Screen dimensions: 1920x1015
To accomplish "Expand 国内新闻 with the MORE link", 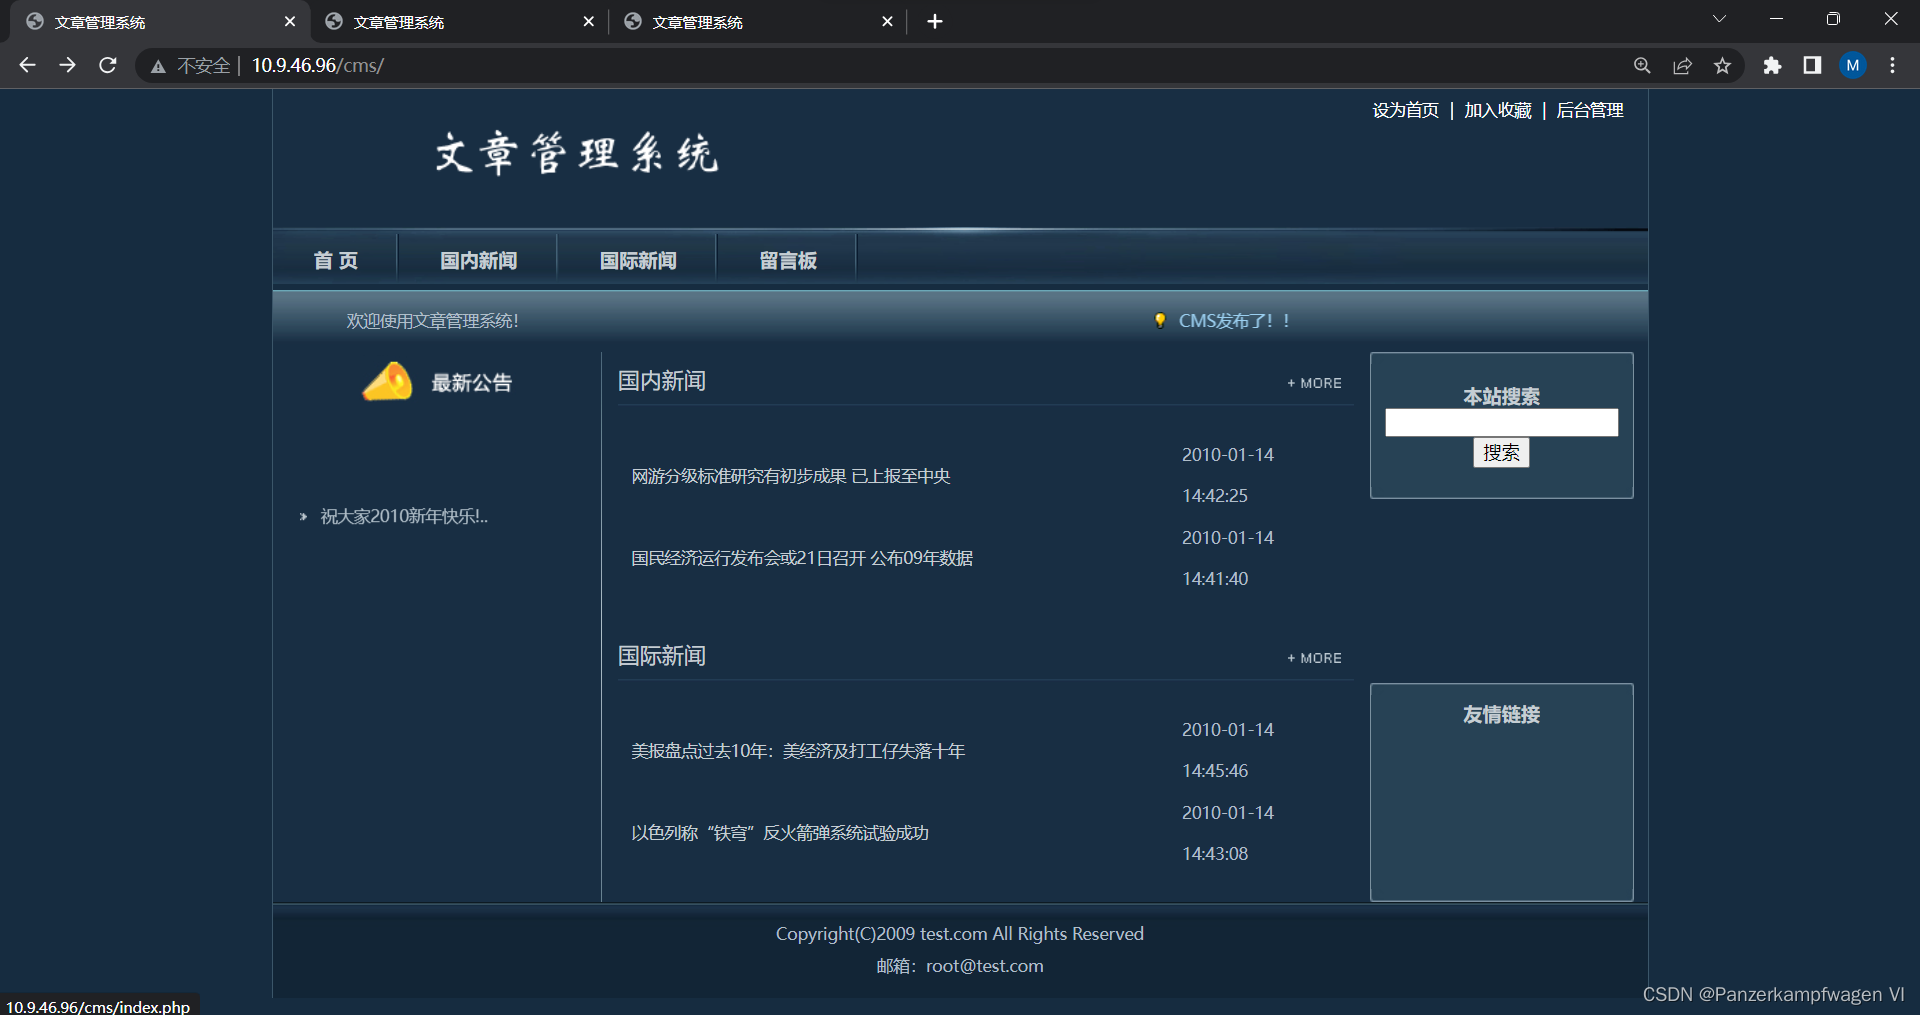I will pos(1314,383).
